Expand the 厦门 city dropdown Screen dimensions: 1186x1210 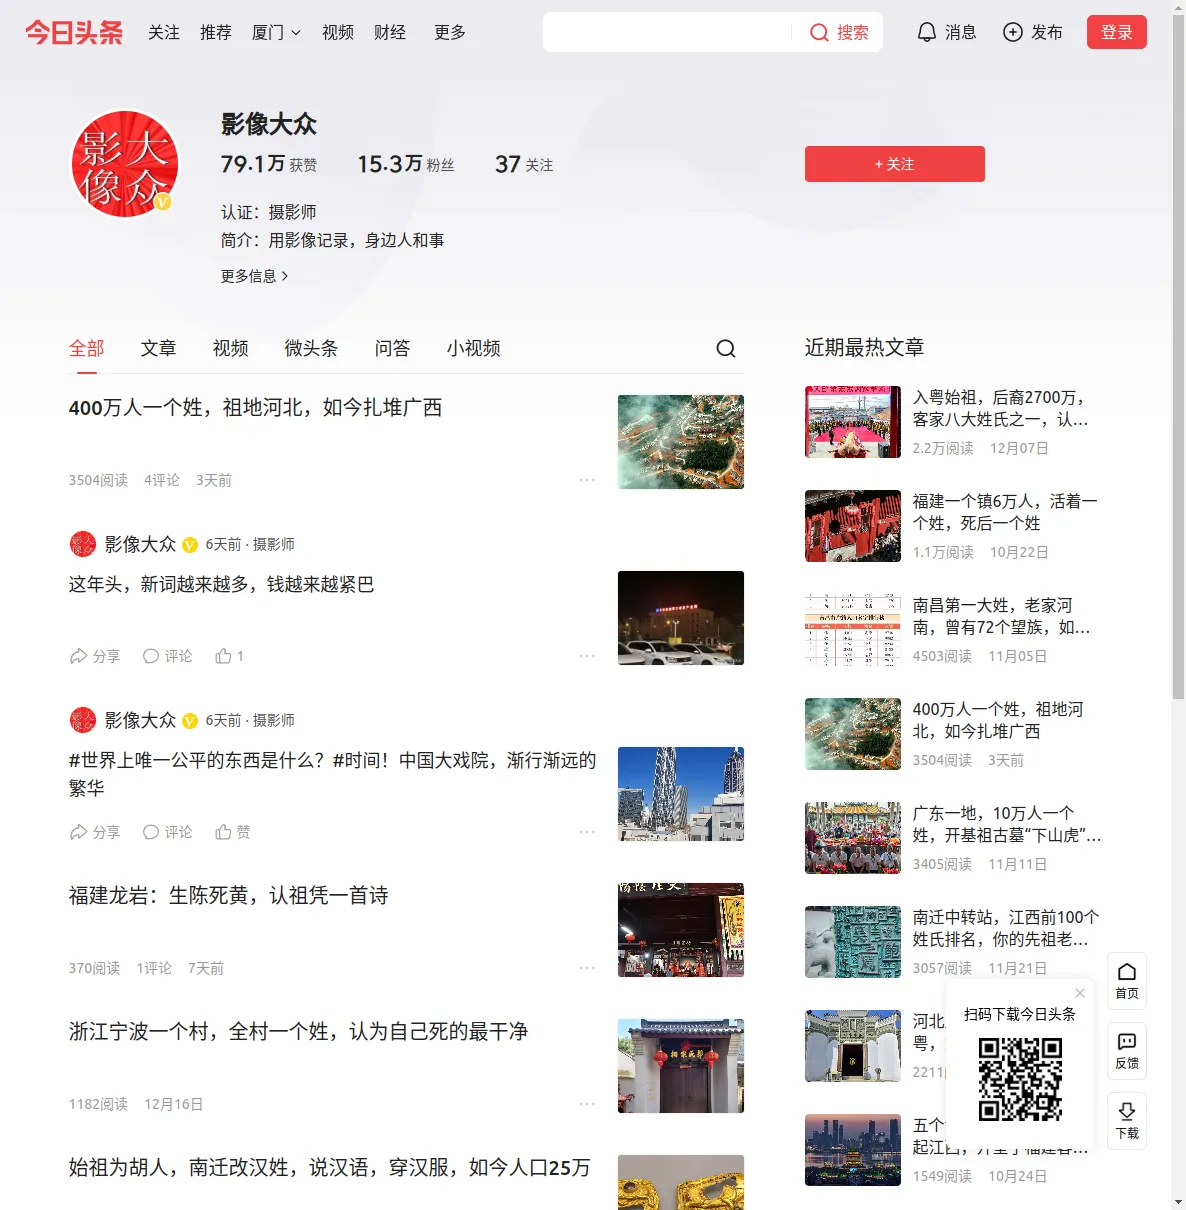276,32
